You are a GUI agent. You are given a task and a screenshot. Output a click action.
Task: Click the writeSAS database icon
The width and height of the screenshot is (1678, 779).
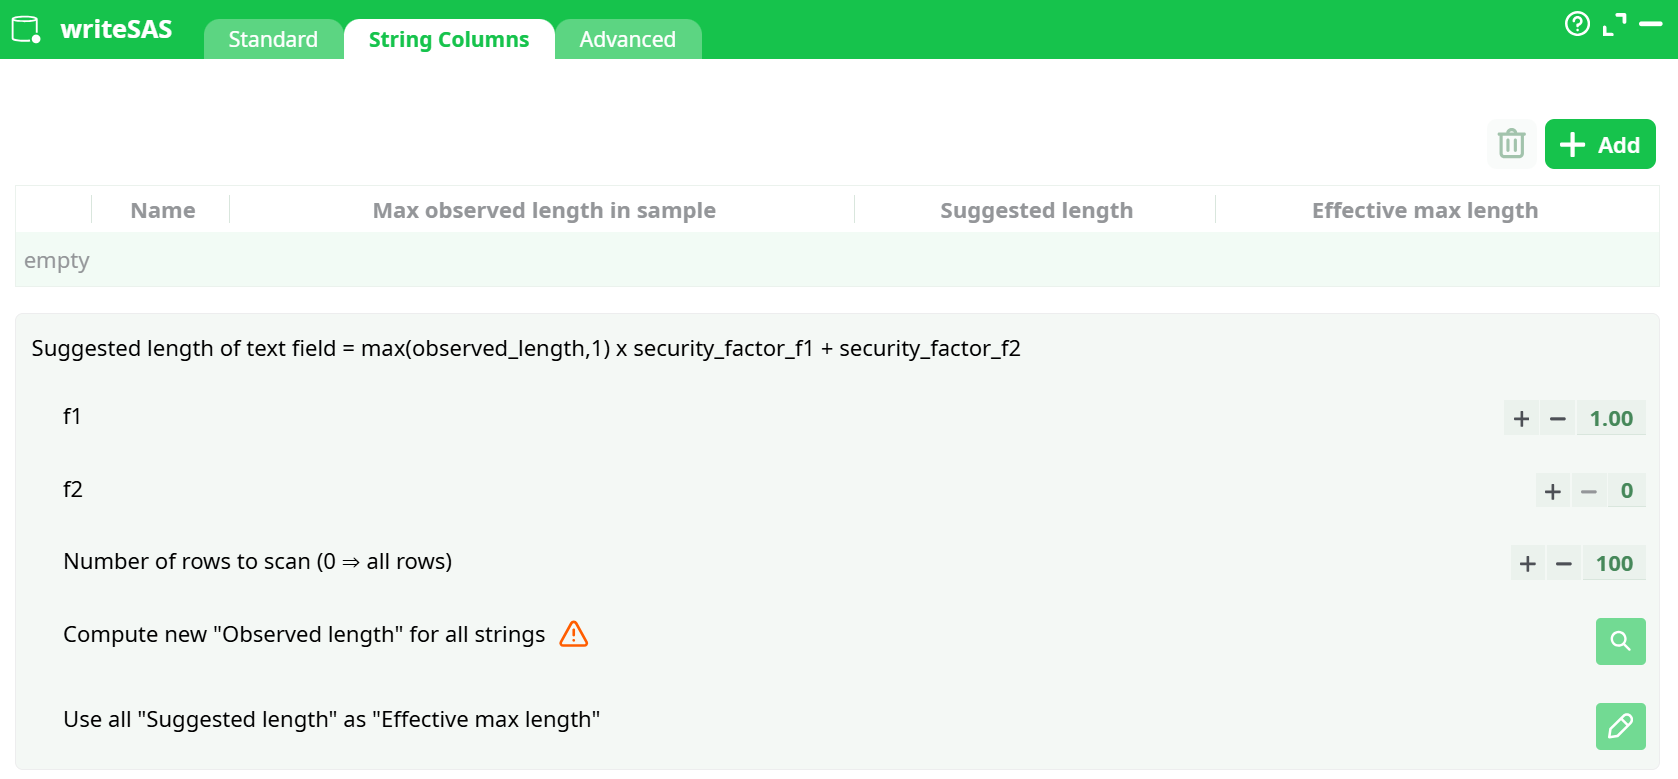pyautogui.click(x=26, y=29)
